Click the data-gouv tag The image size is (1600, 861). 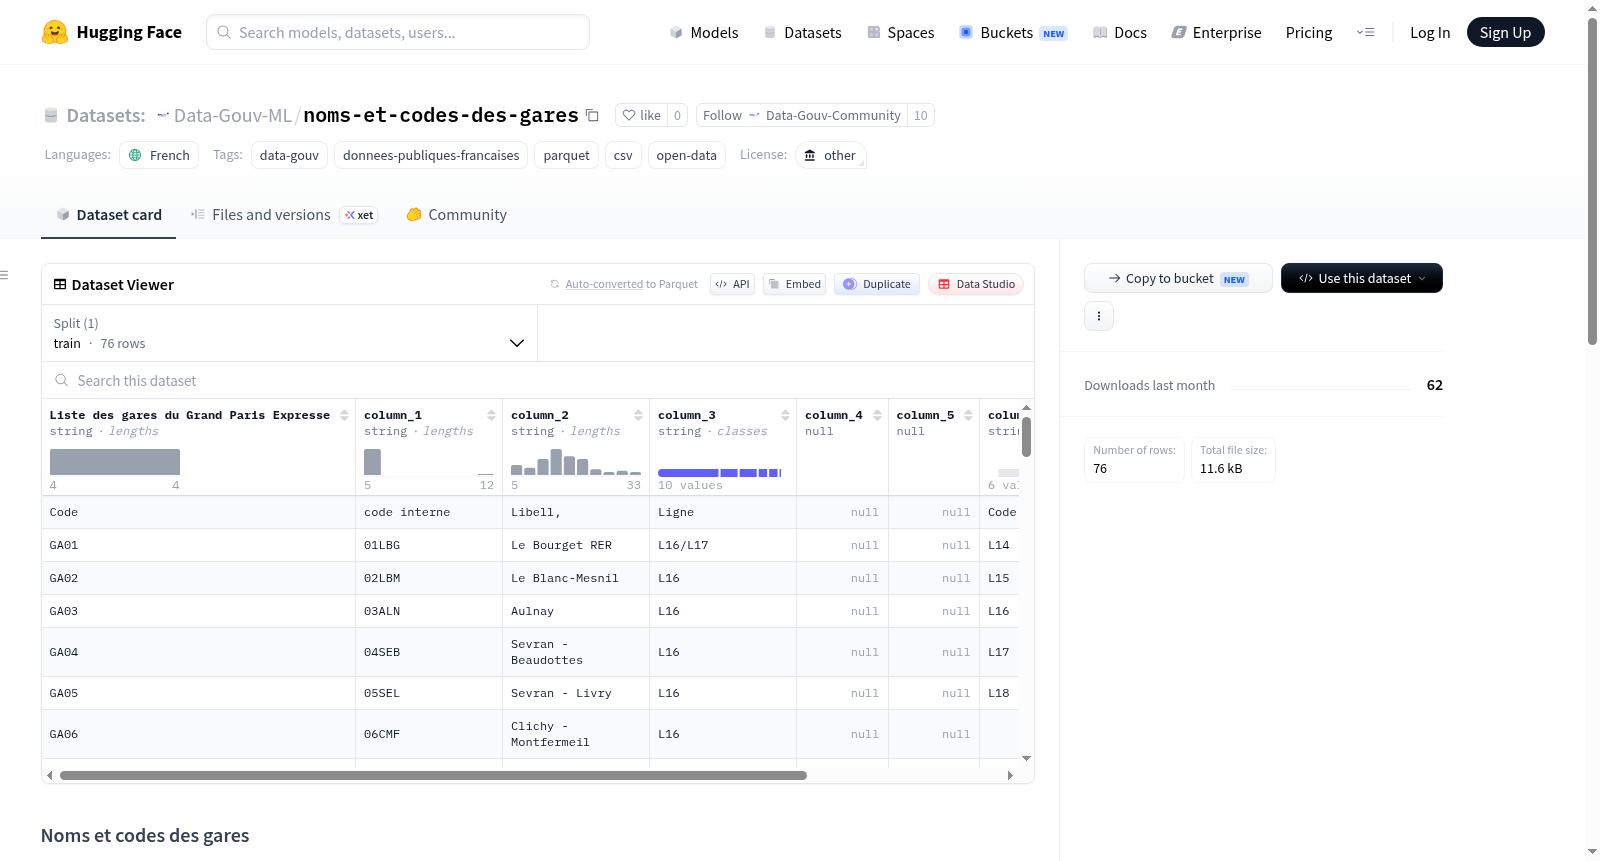pyautogui.click(x=289, y=155)
